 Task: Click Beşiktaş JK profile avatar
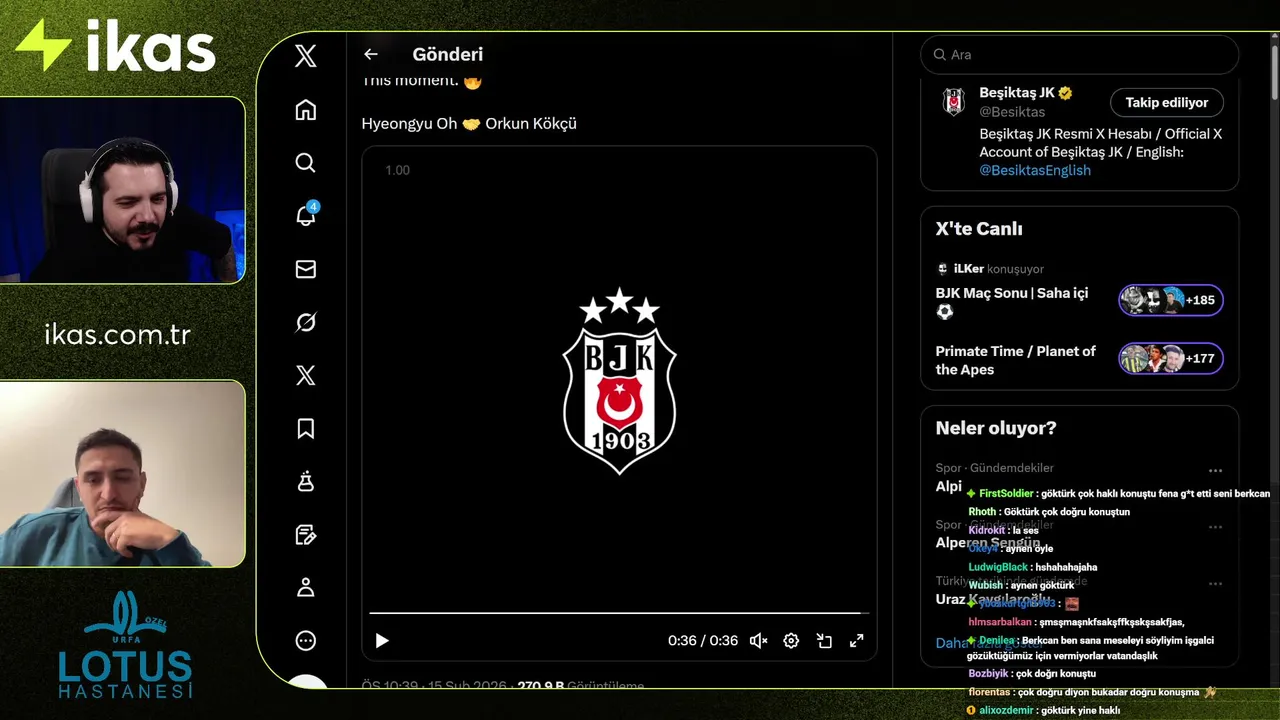coord(954,102)
